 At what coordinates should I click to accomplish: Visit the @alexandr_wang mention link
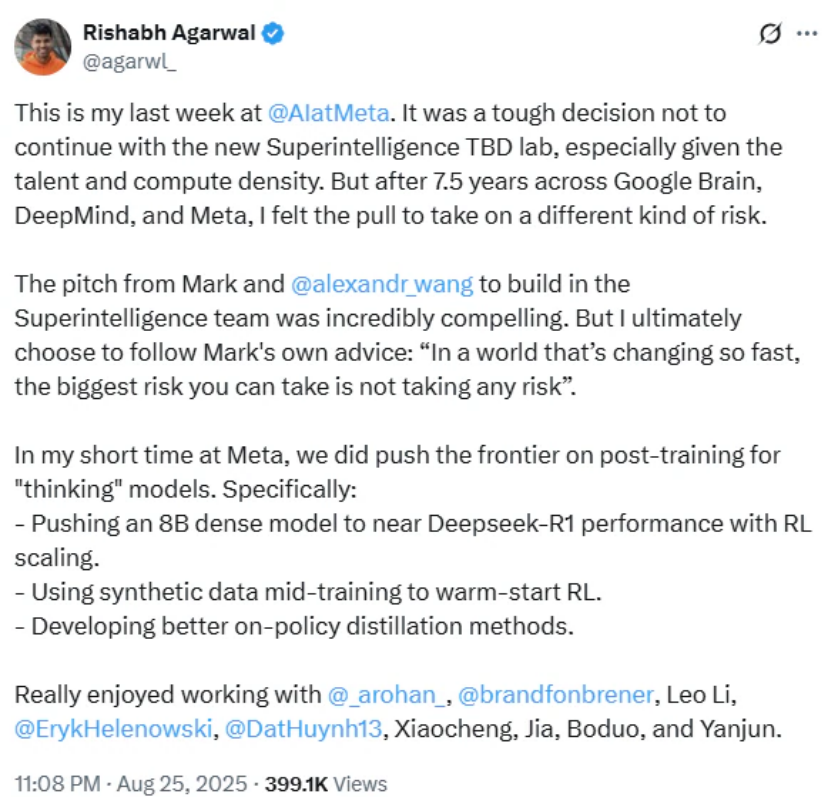click(x=382, y=283)
